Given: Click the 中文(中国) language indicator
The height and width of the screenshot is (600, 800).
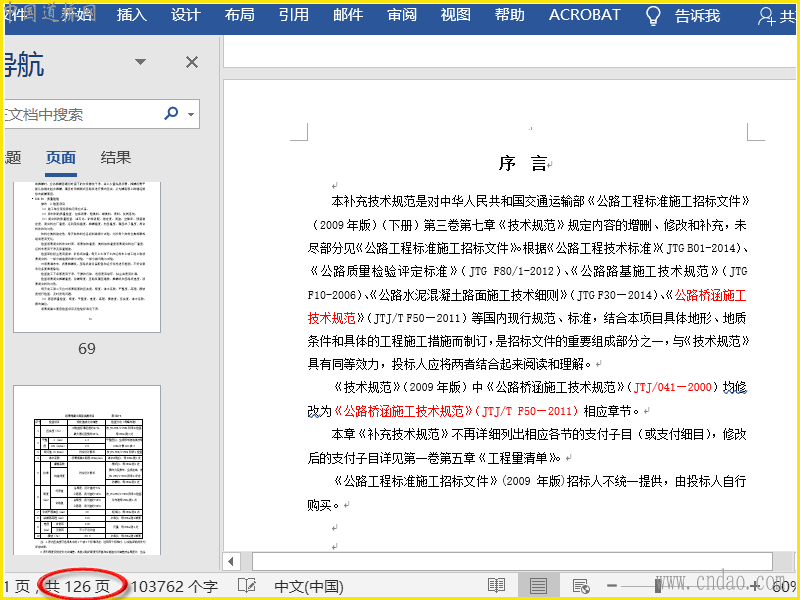Looking at the screenshot, I should pyautogui.click(x=309, y=587).
